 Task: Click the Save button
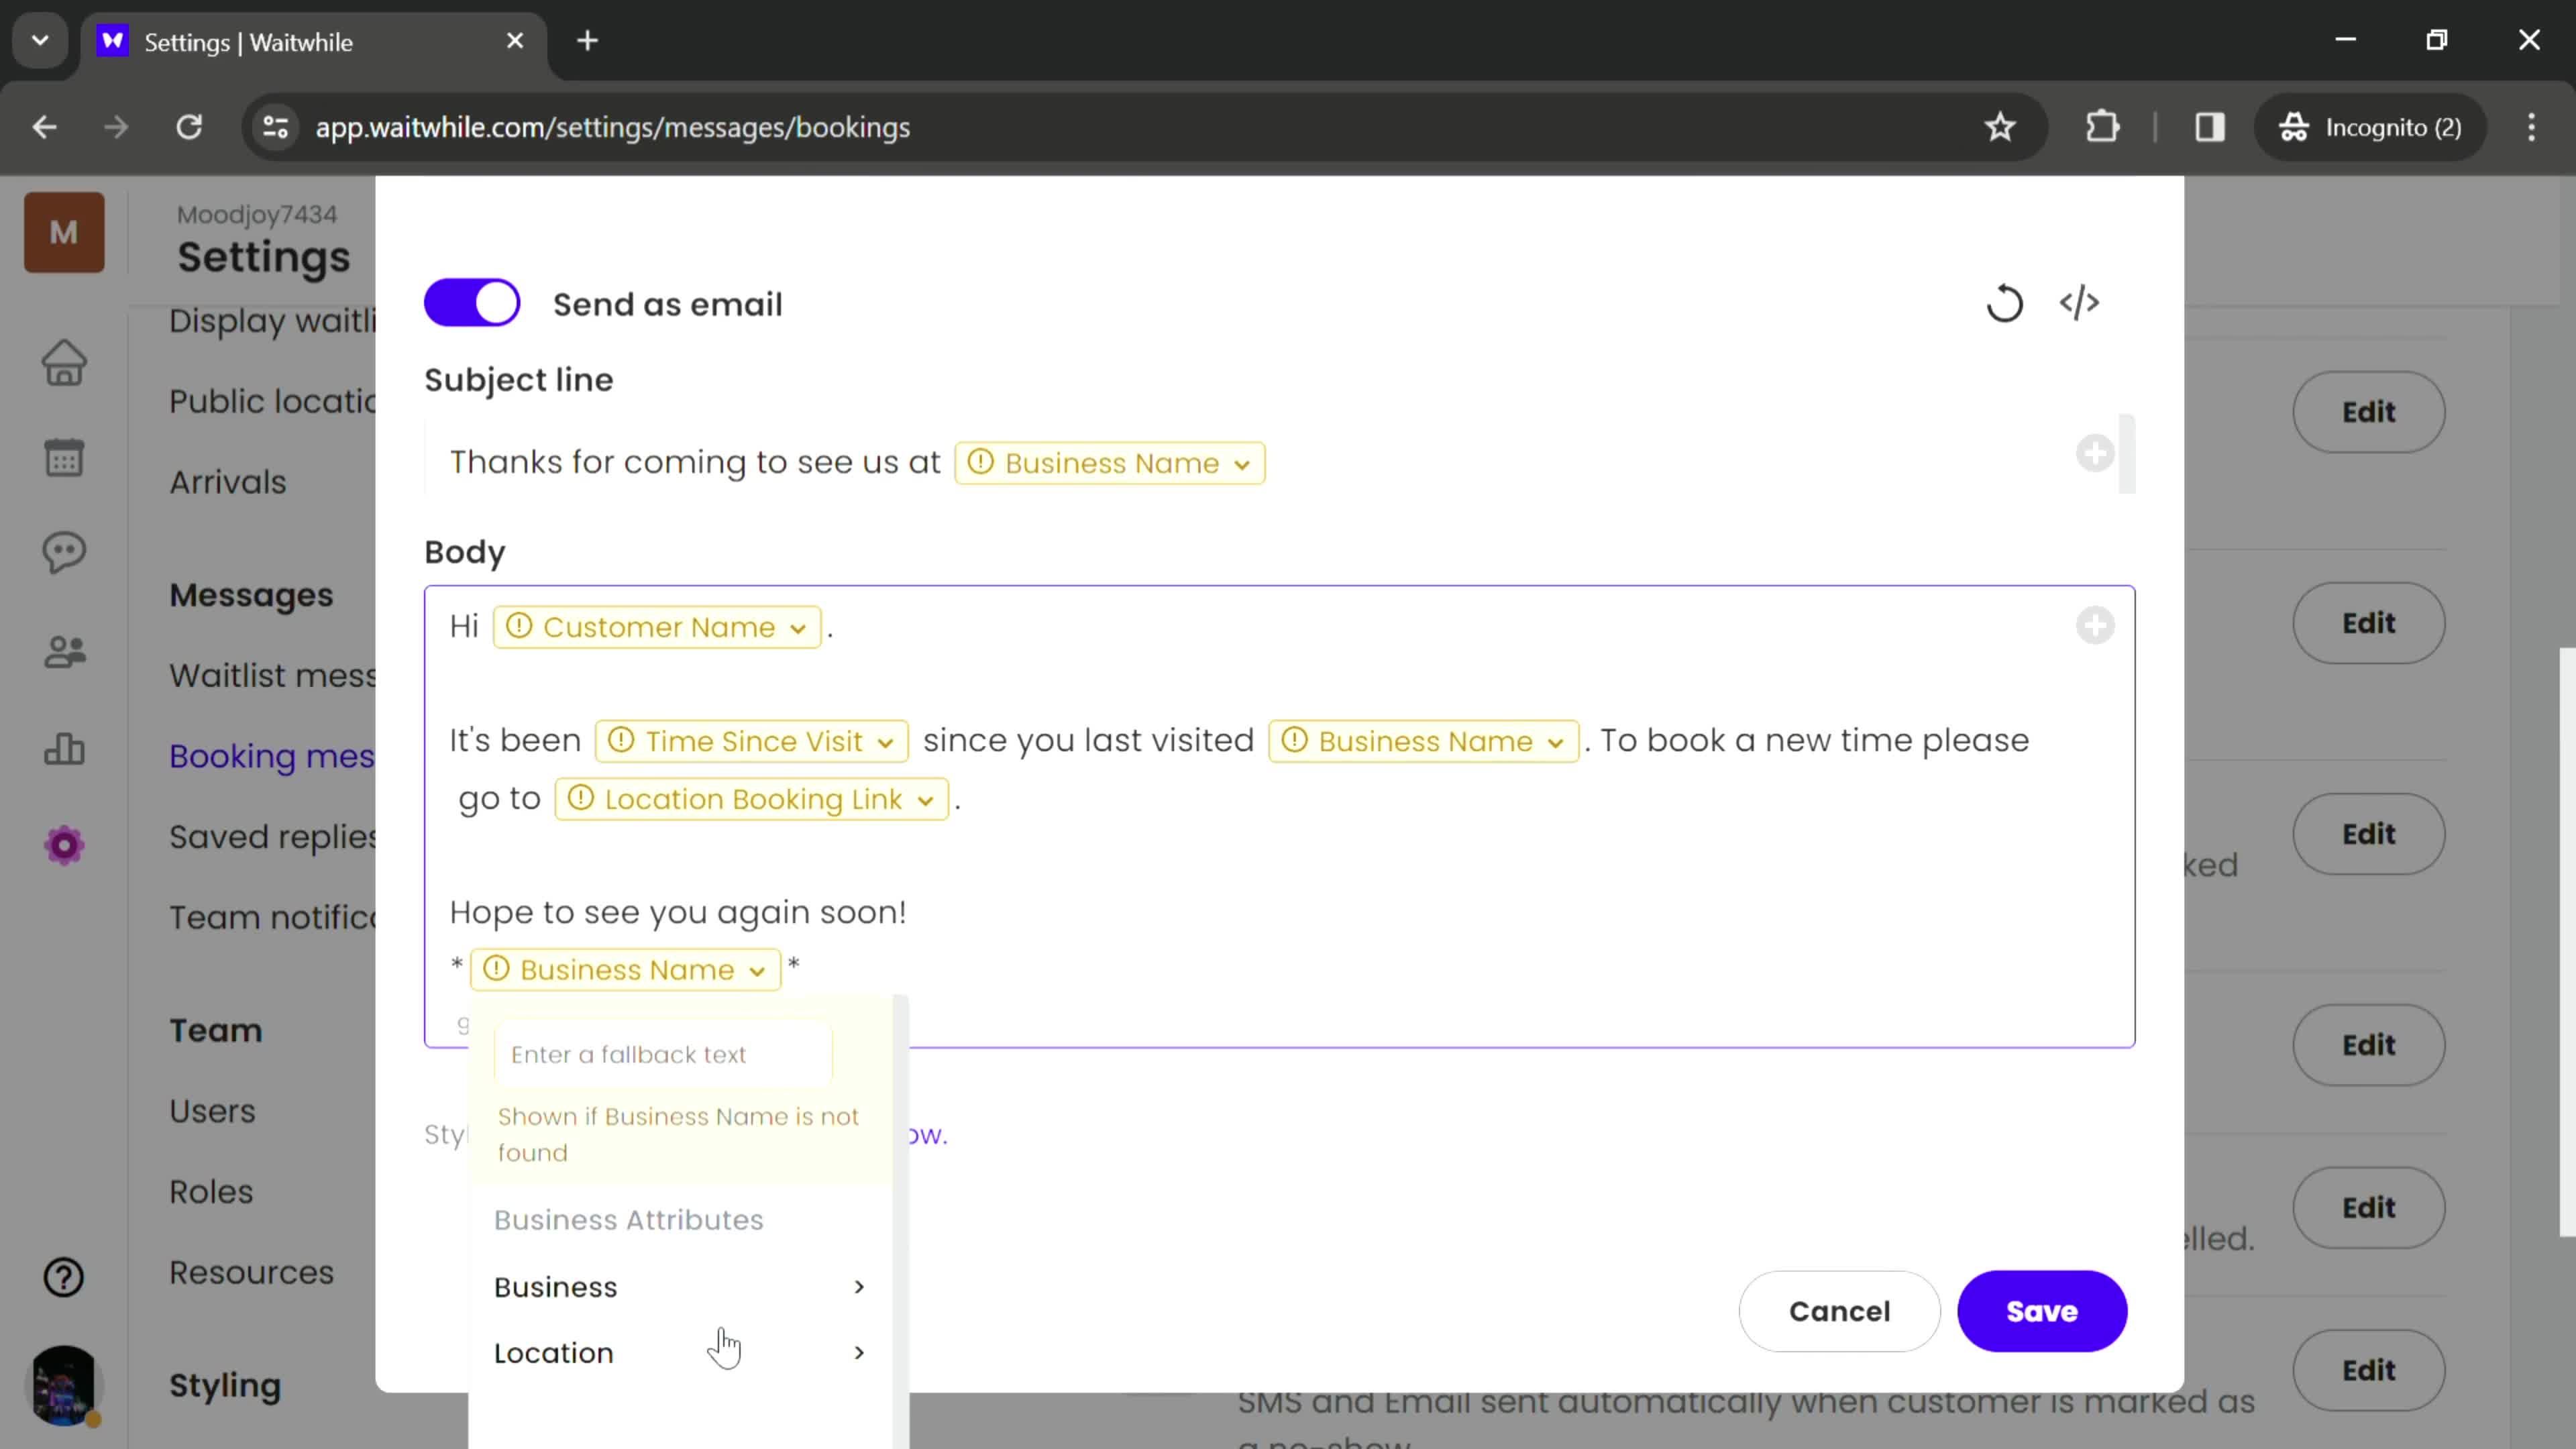(x=2042, y=1311)
